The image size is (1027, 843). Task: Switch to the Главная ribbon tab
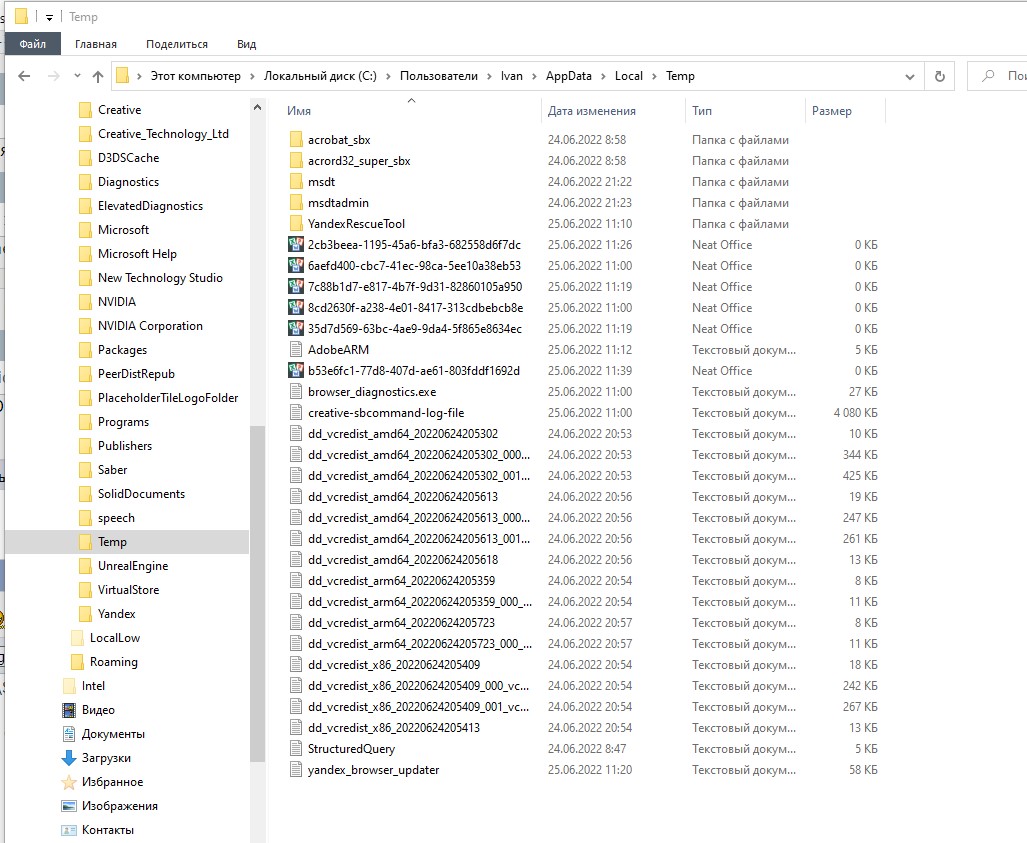[x=96, y=44]
